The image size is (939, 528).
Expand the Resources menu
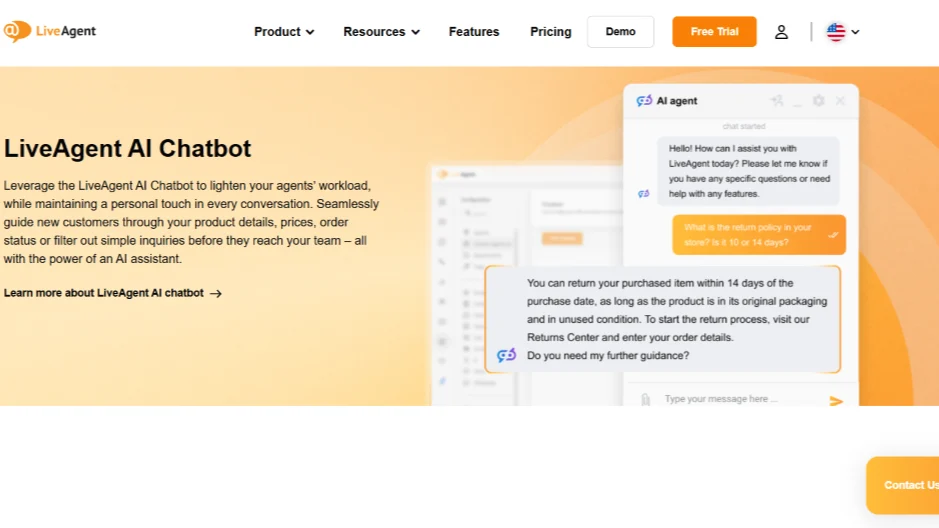pos(381,32)
